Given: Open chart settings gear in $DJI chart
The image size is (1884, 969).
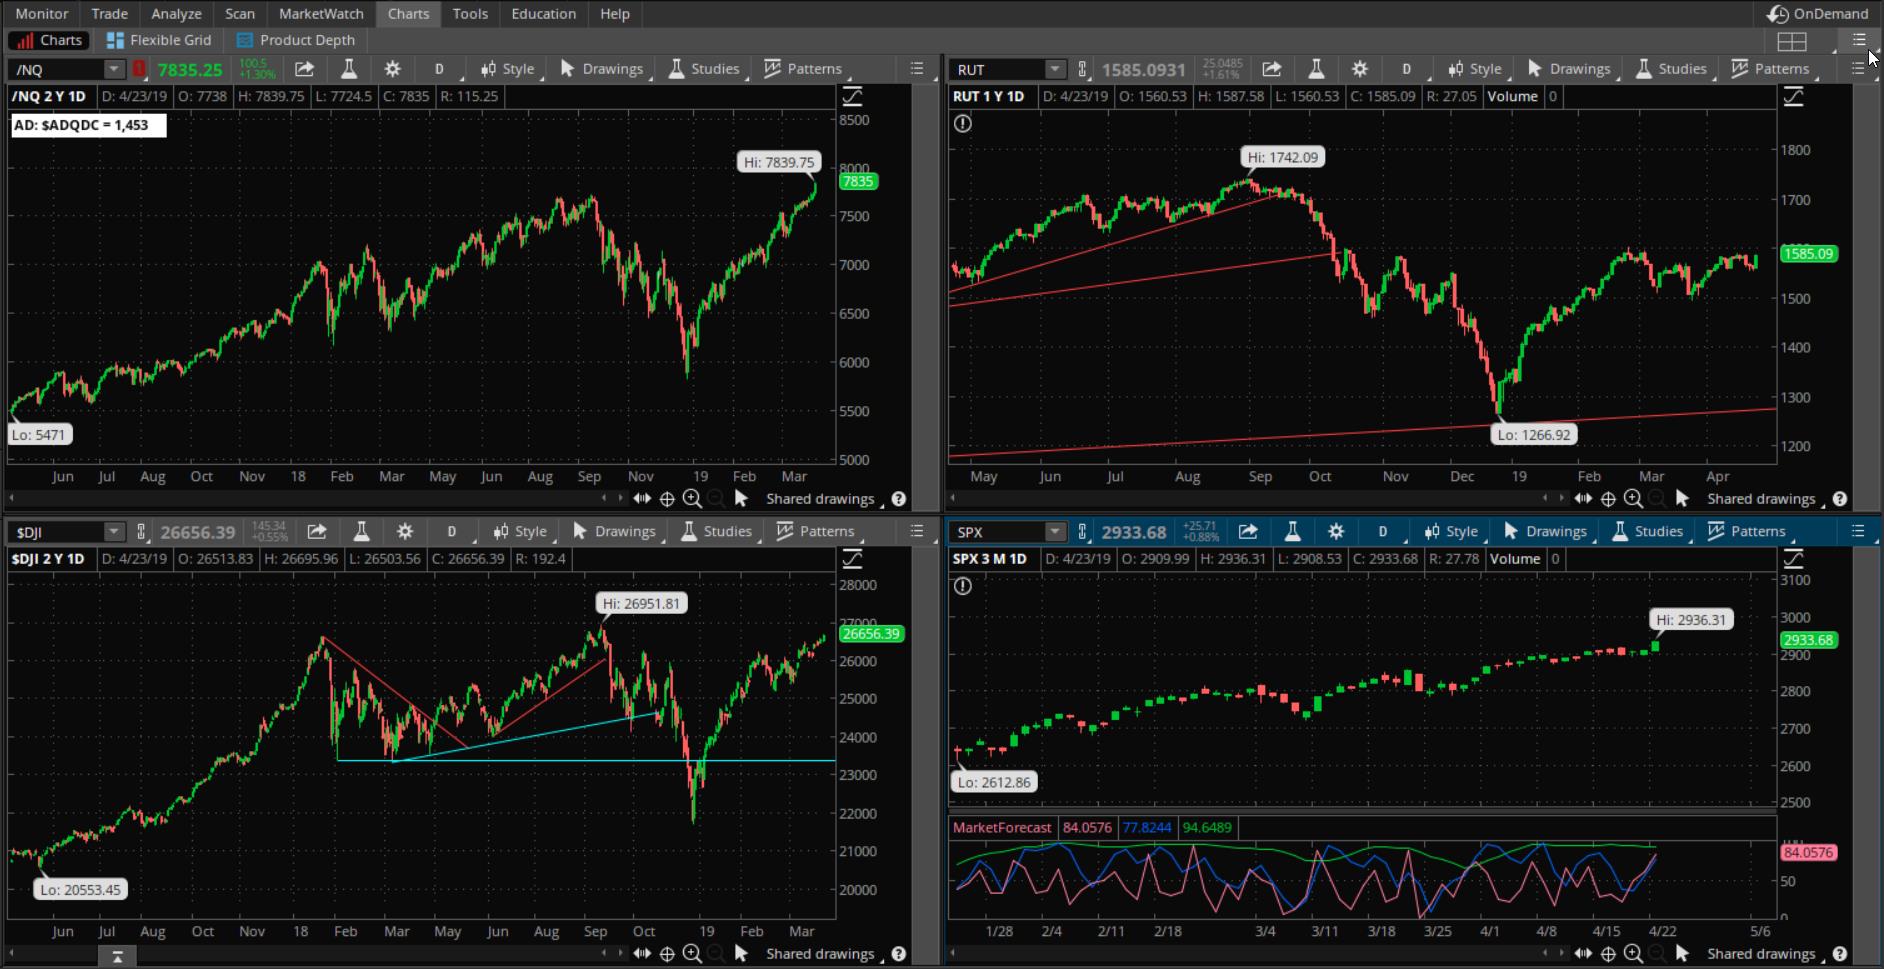Looking at the screenshot, I should (404, 532).
